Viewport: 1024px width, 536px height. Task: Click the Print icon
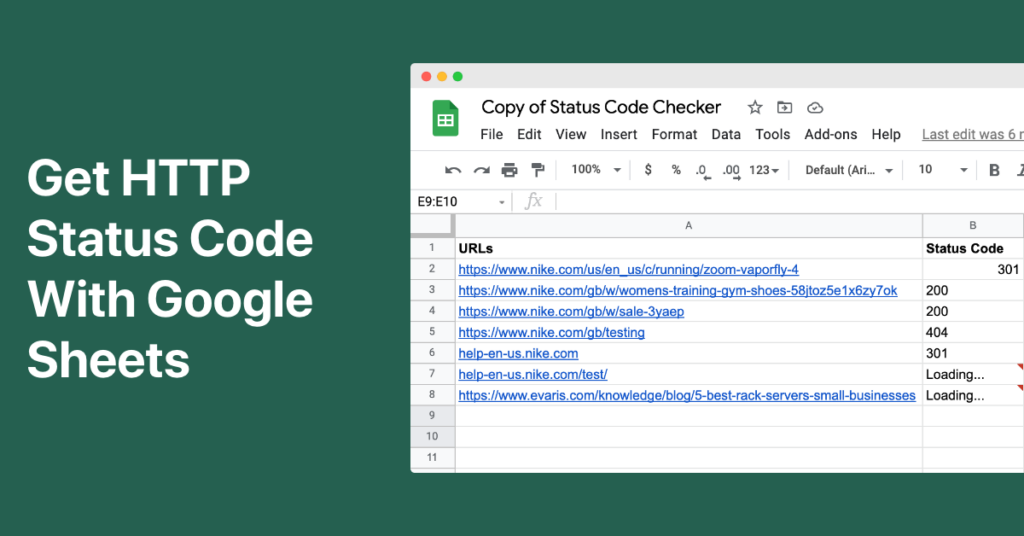point(509,170)
